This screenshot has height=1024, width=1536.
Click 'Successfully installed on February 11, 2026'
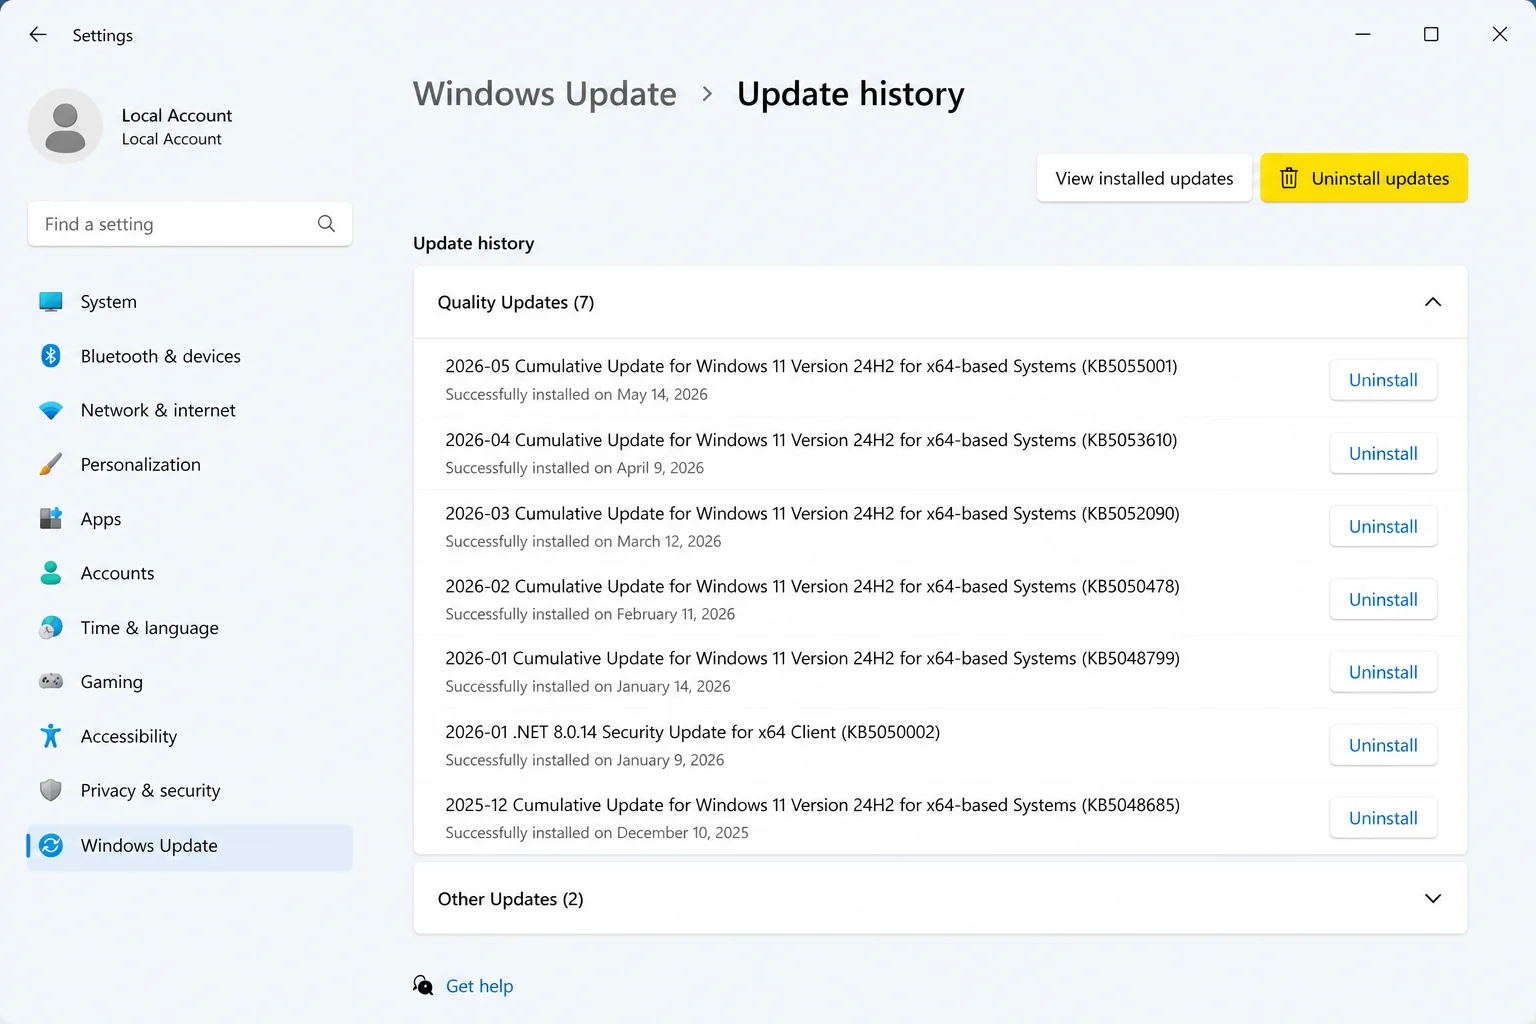click(590, 614)
